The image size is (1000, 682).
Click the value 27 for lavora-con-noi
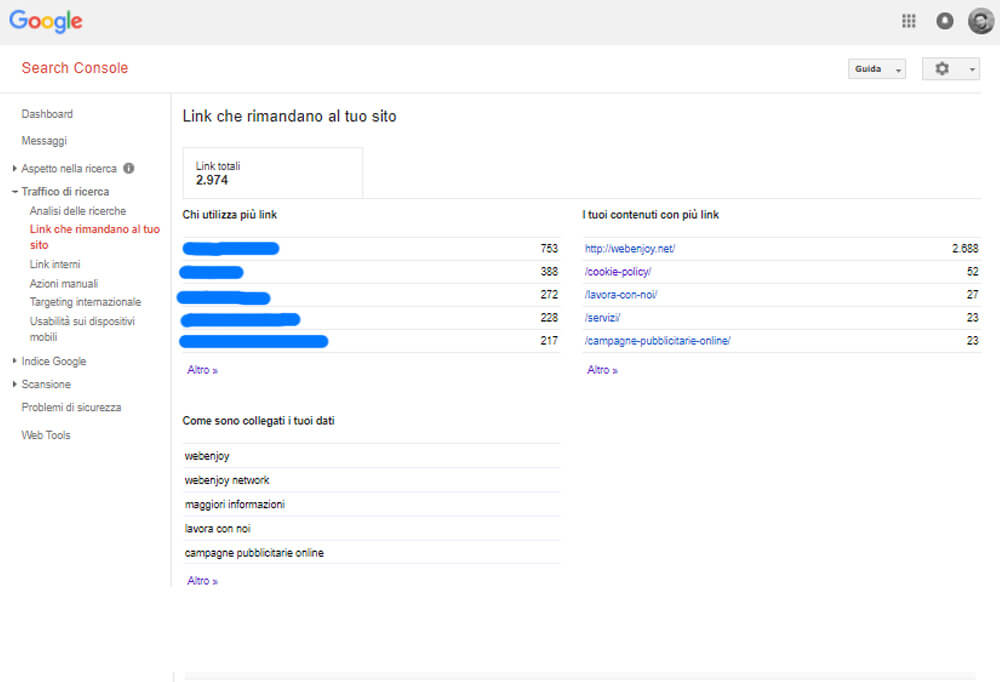click(972, 295)
